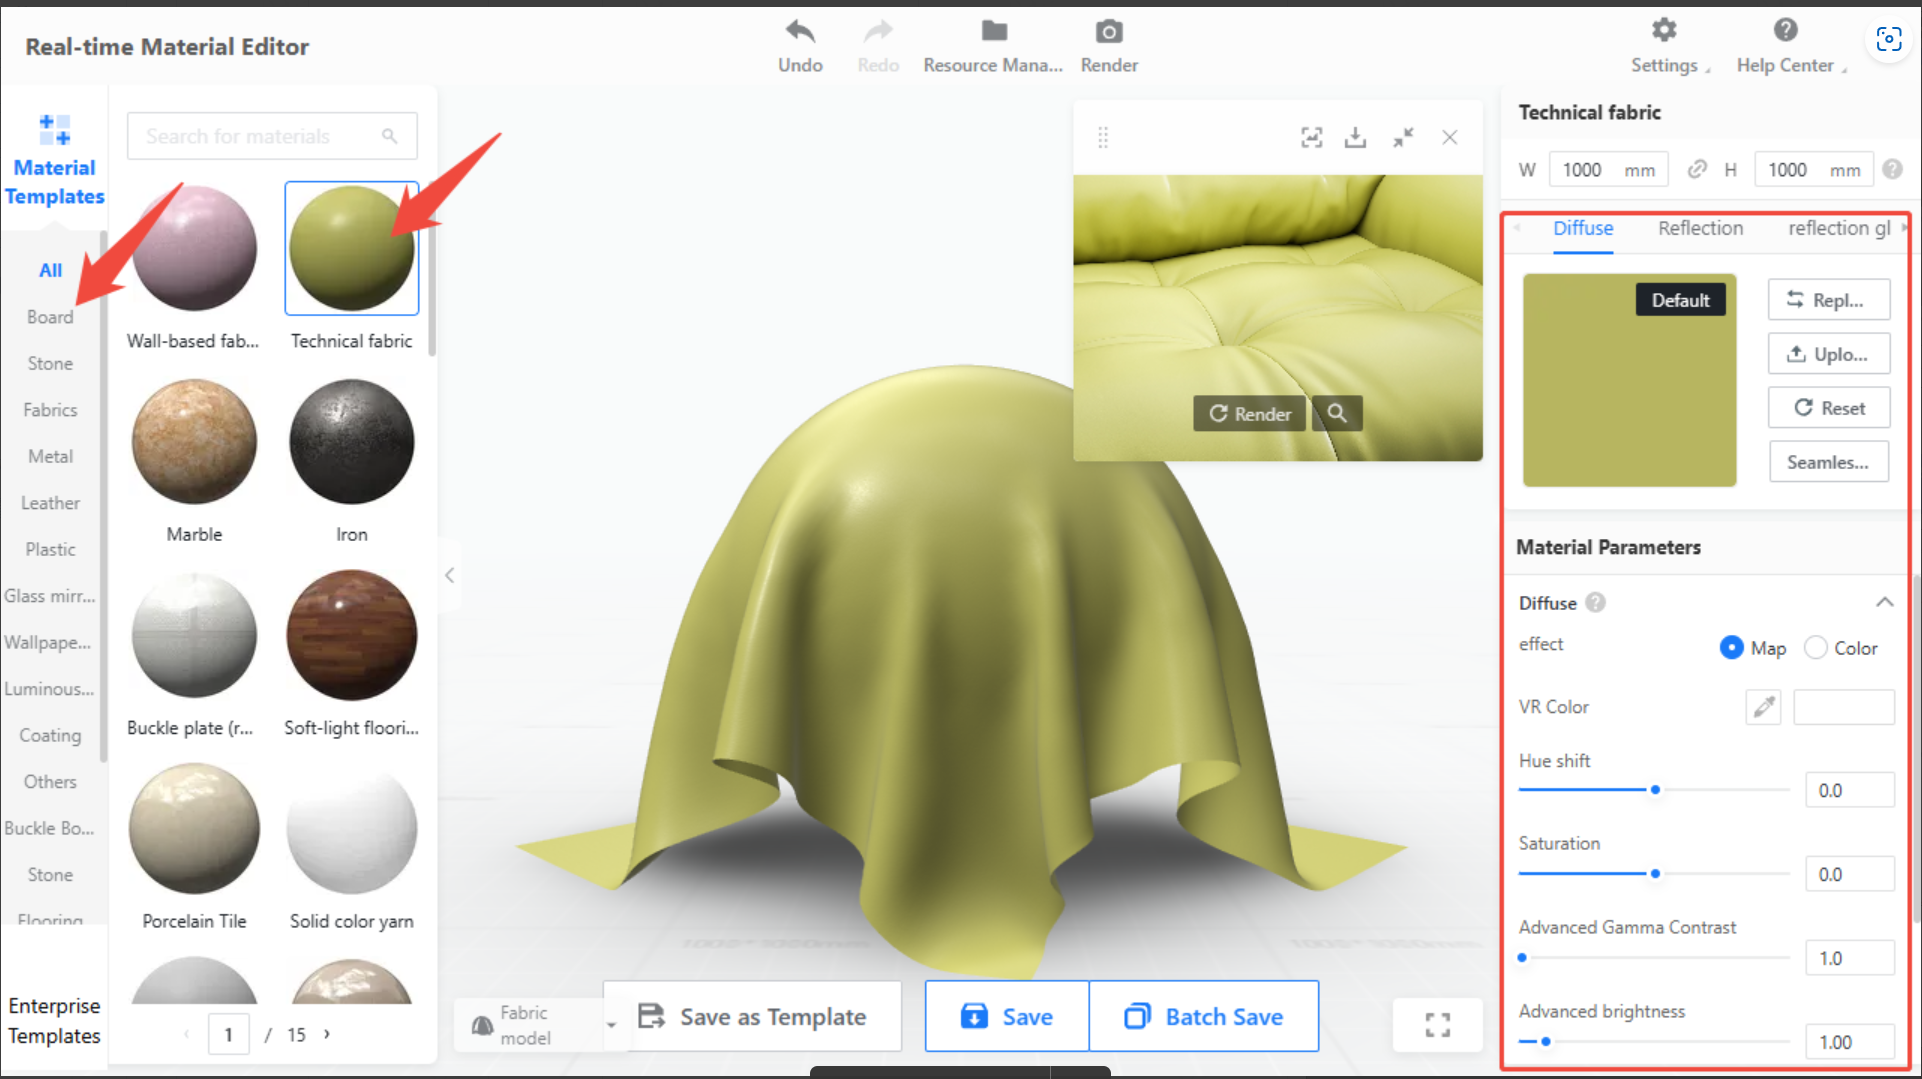Click the page number input box
Image resolution: width=1922 pixels, height=1079 pixels.
[229, 1034]
